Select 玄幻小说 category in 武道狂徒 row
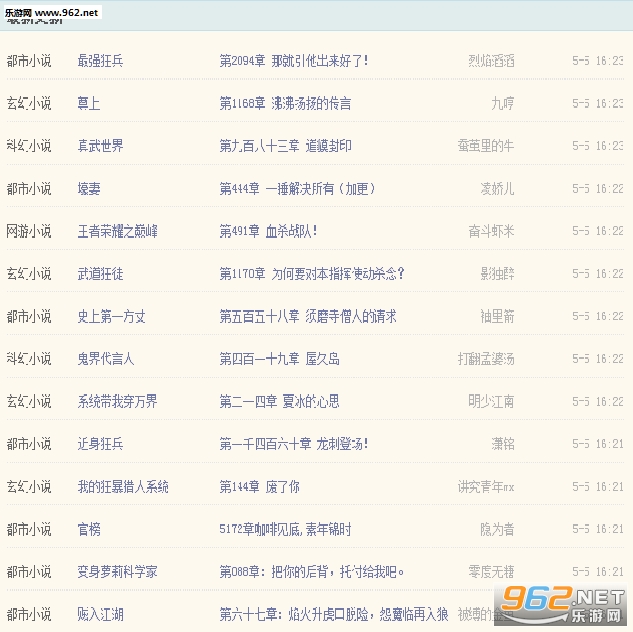633x632 pixels. [29, 274]
